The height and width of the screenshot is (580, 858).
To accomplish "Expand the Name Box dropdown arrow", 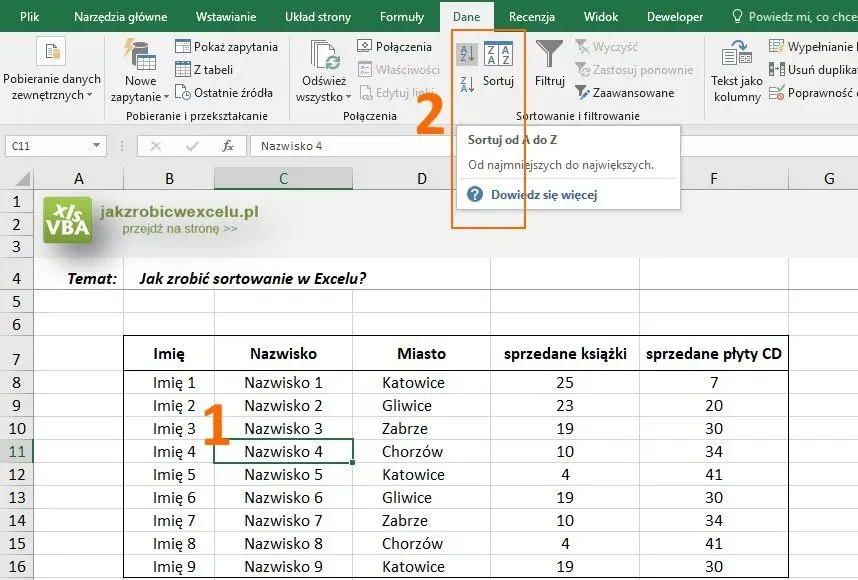I will coord(96,146).
